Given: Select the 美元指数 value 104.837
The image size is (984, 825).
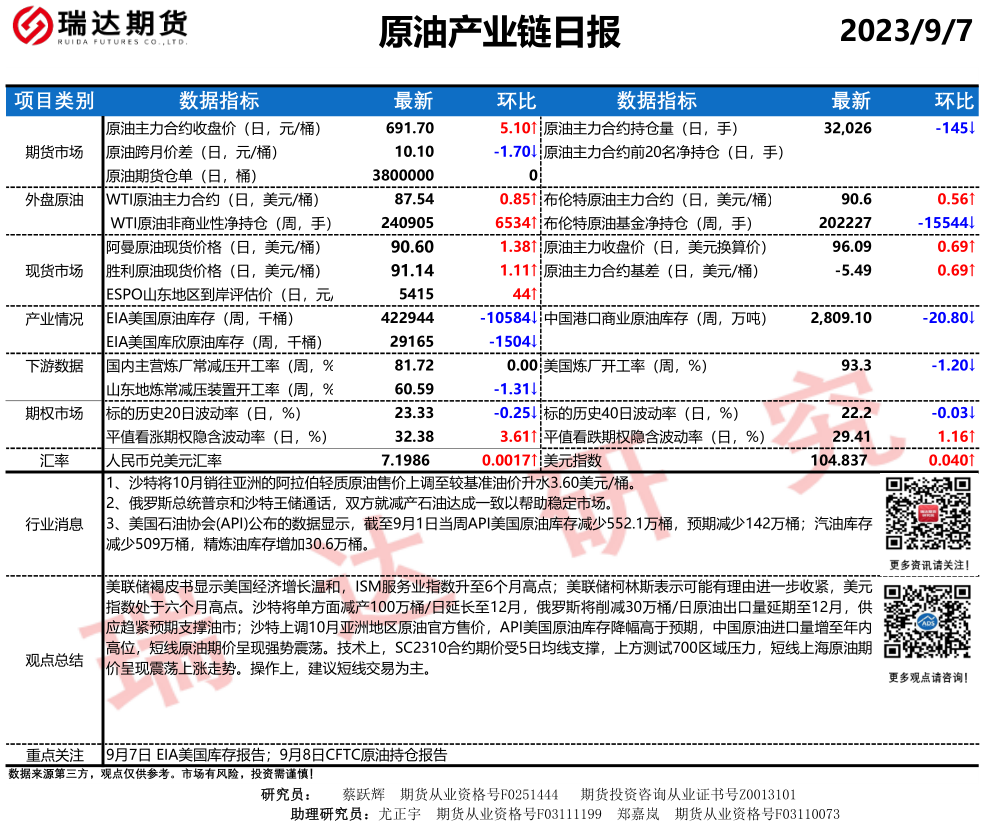Looking at the screenshot, I should click(840, 460).
